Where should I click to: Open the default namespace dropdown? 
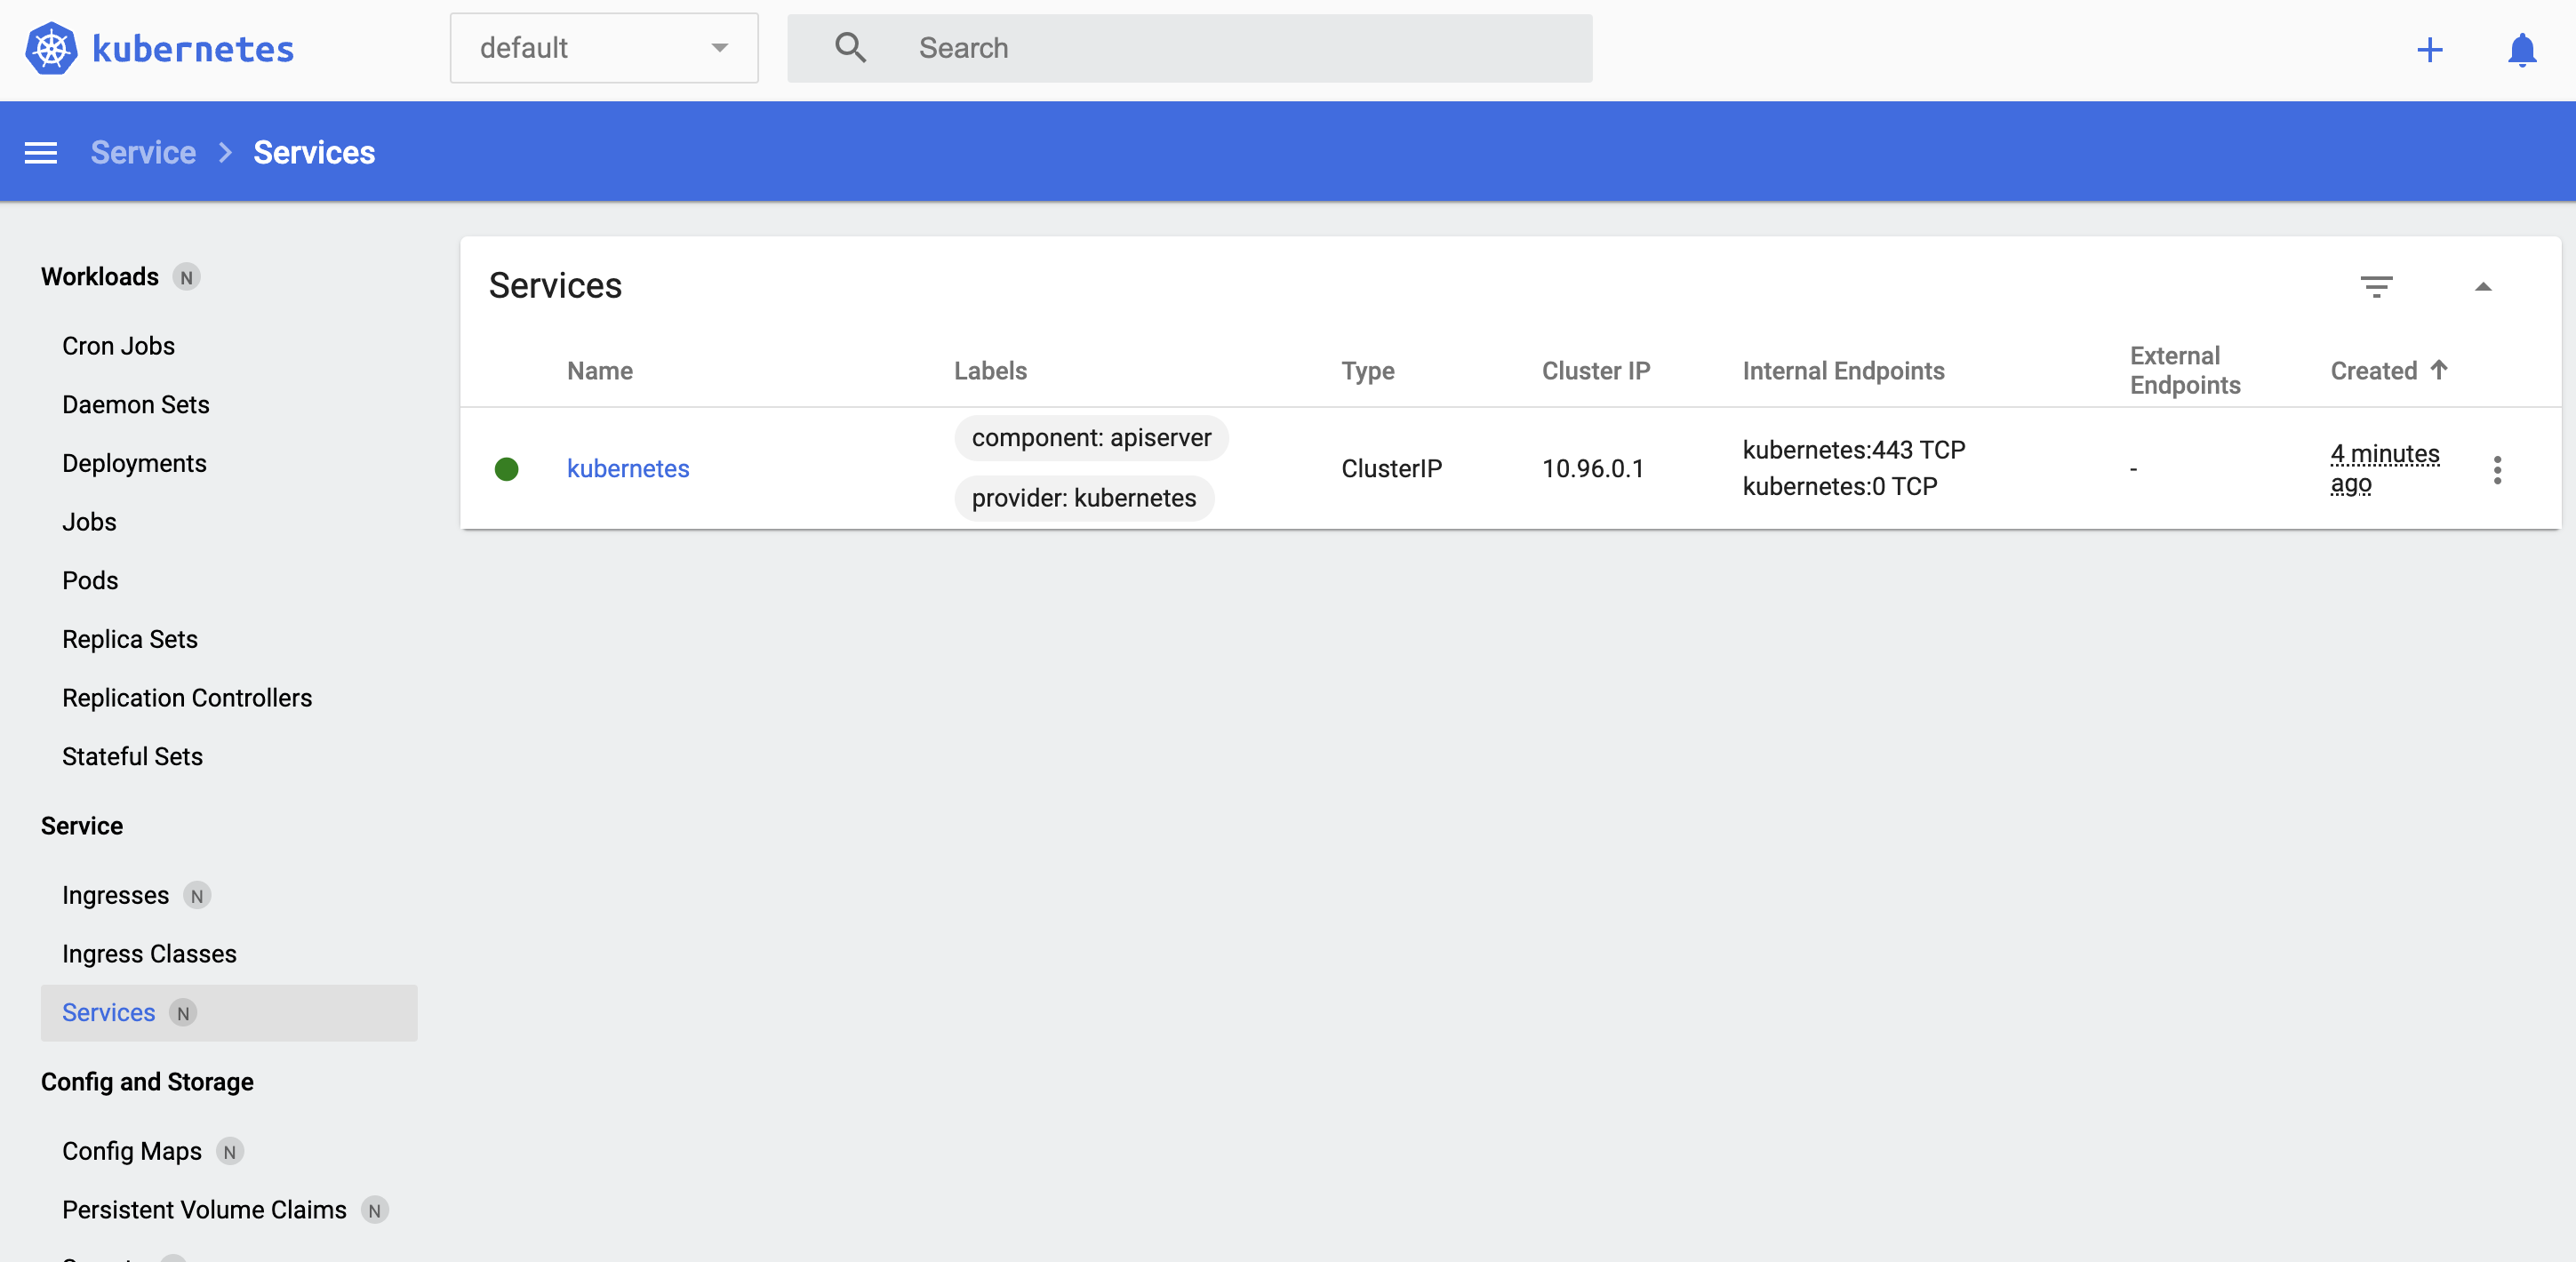point(604,48)
